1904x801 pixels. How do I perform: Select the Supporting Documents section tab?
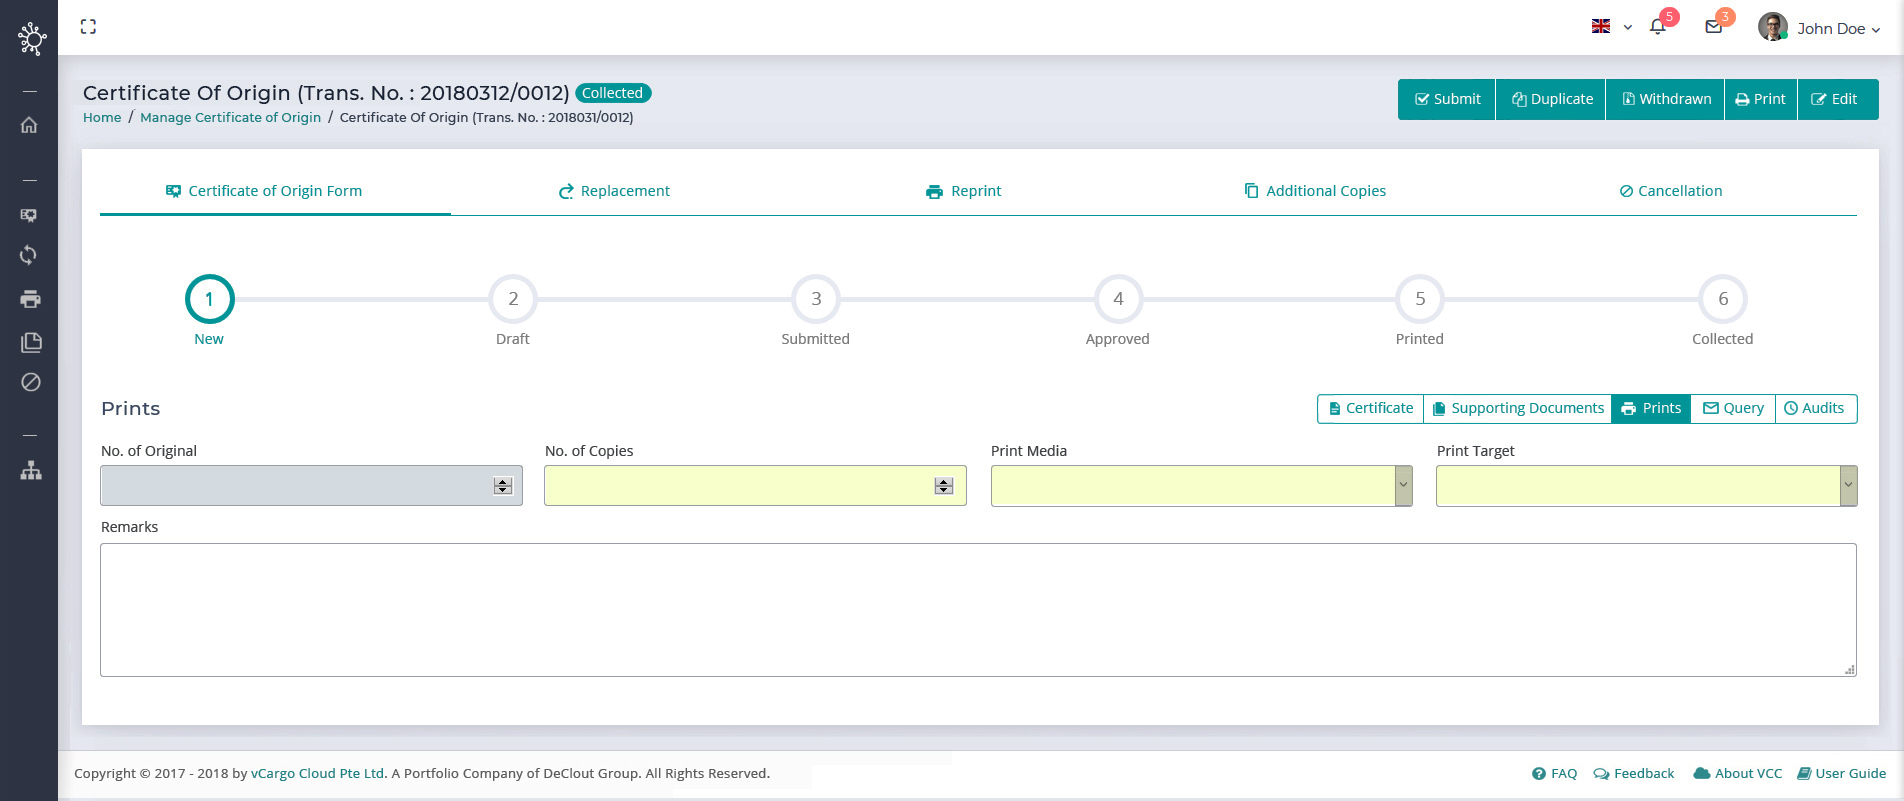click(x=1517, y=408)
